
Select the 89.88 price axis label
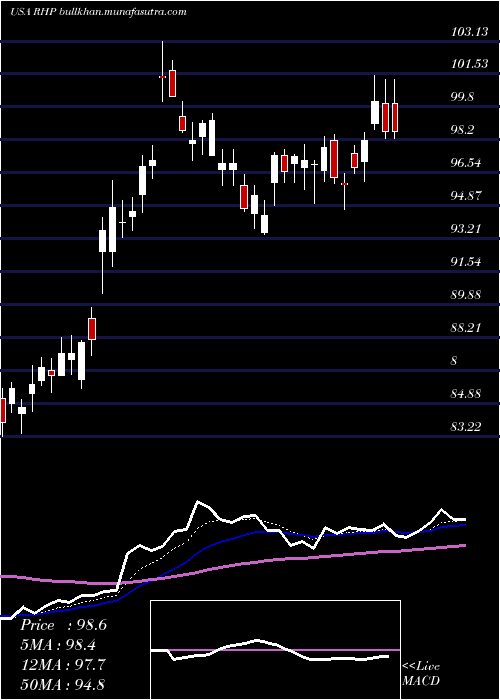pos(466,295)
